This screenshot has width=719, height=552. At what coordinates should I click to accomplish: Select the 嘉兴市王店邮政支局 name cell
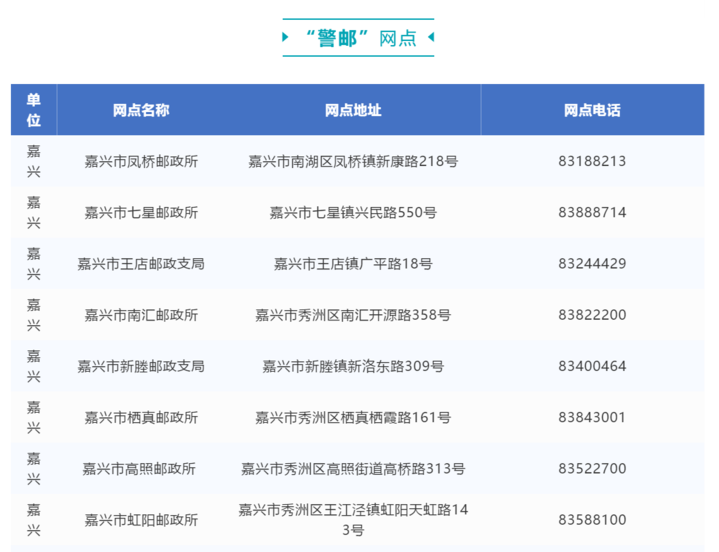(x=141, y=264)
